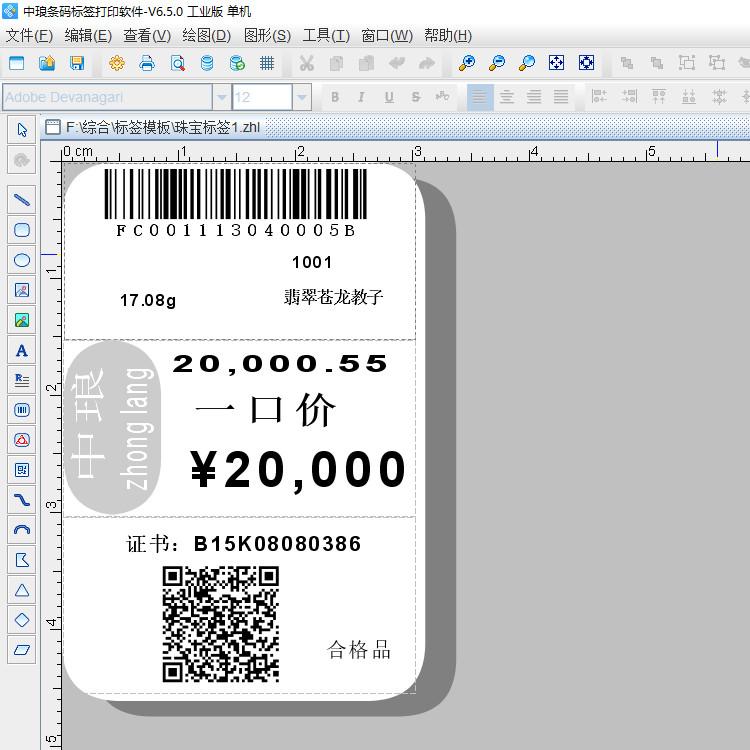The image size is (750, 750).
Task: Click the database settings cylinder icon
Action: pyautogui.click(x=207, y=63)
